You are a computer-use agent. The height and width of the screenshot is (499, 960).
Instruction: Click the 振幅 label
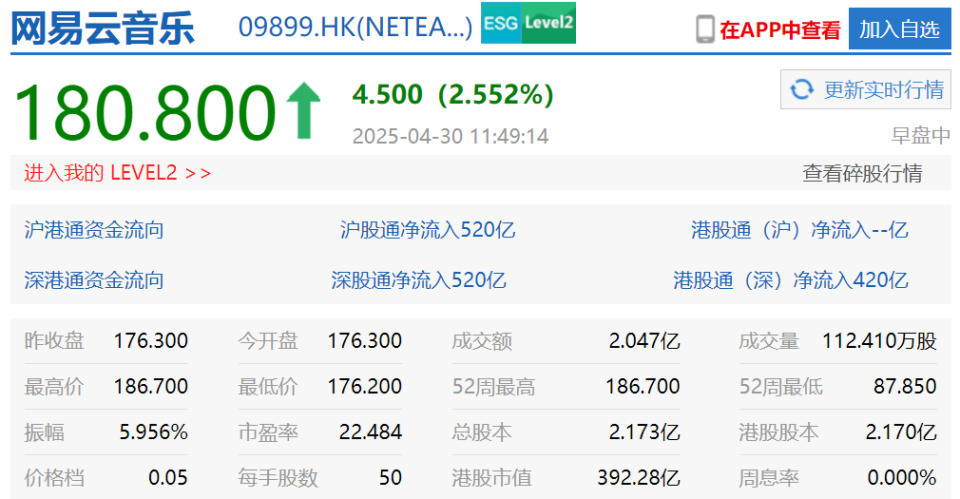pyautogui.click(x=44, y=432)
